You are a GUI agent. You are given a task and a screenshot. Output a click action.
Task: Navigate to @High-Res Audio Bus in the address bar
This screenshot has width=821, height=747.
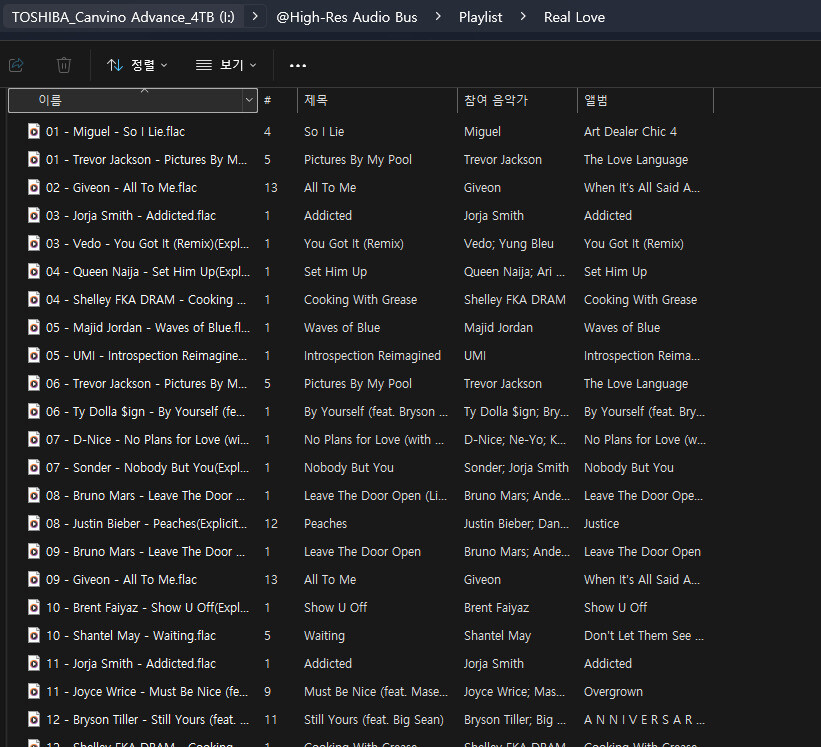[x=346, y=17]
